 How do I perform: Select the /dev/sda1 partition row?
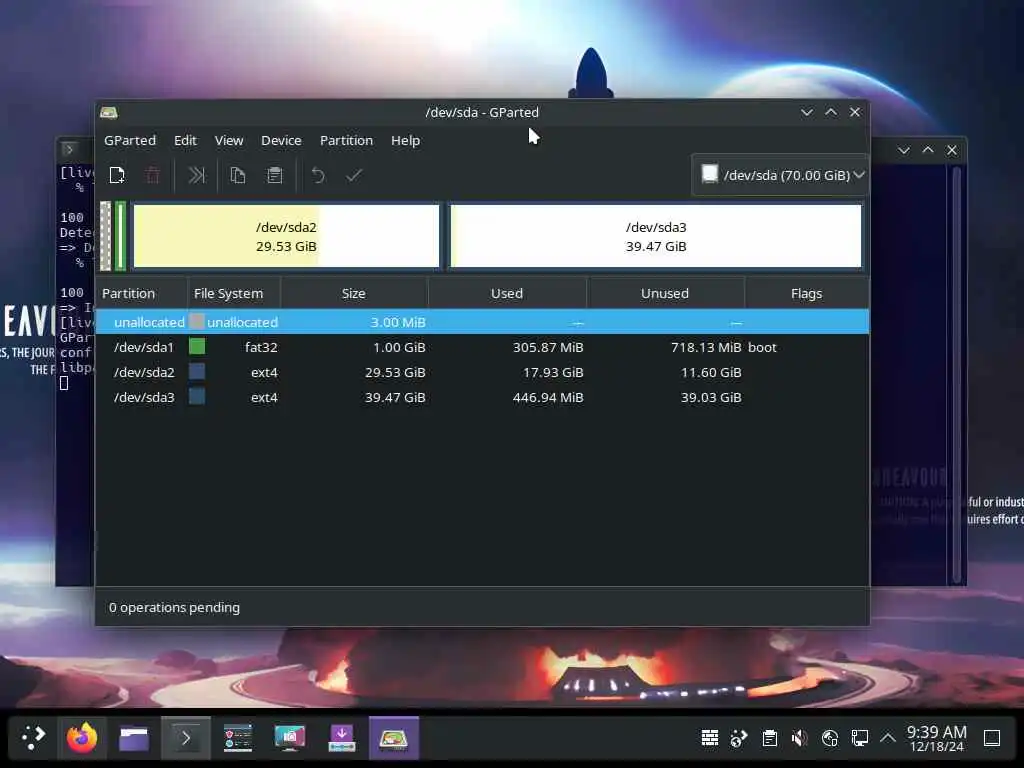pos(482,347)
